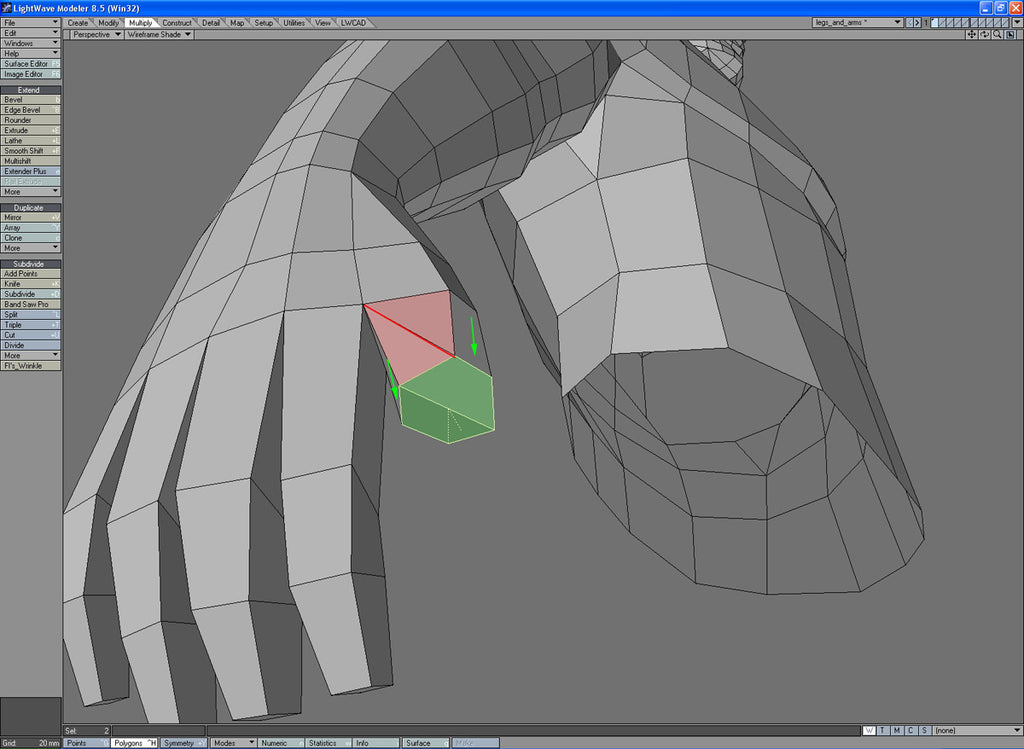Select the first layer slot

pyautogui.click(x=936, y=22)
